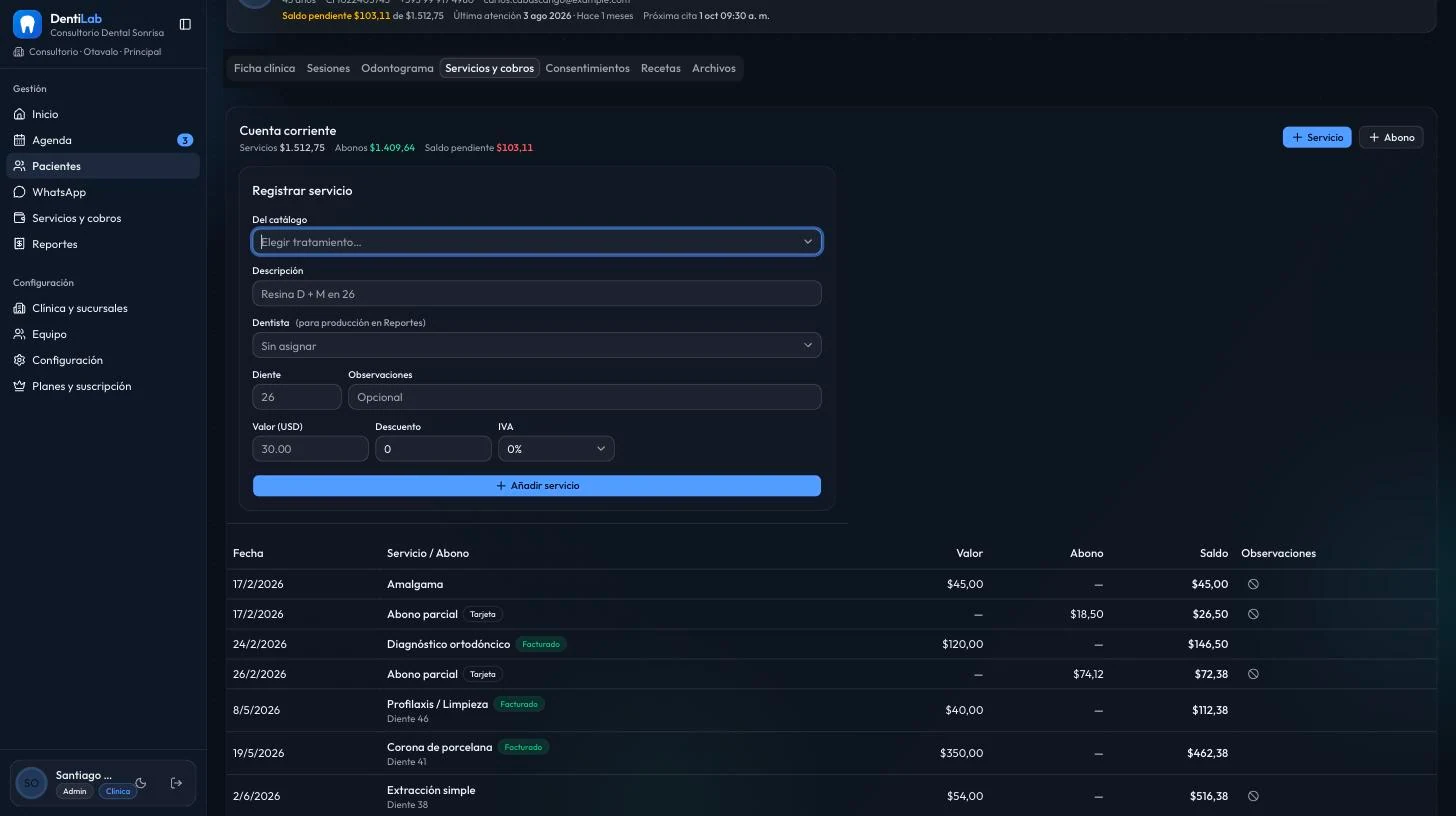1456x816 pixels.
Task: Click the DentiLab tooth logo
Action: (27, 24)
